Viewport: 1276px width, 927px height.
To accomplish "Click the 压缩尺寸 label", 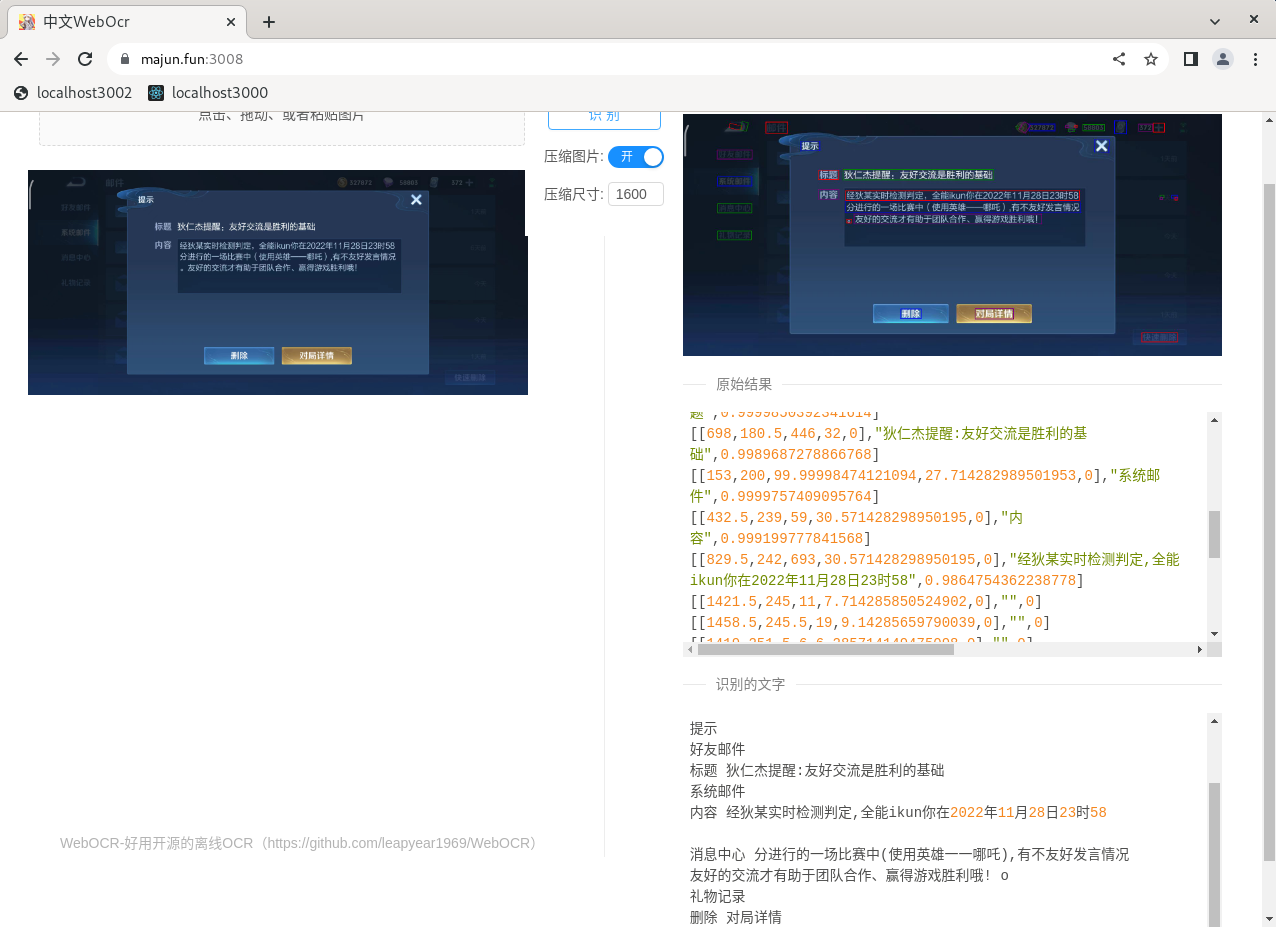I will pos(572,194).
